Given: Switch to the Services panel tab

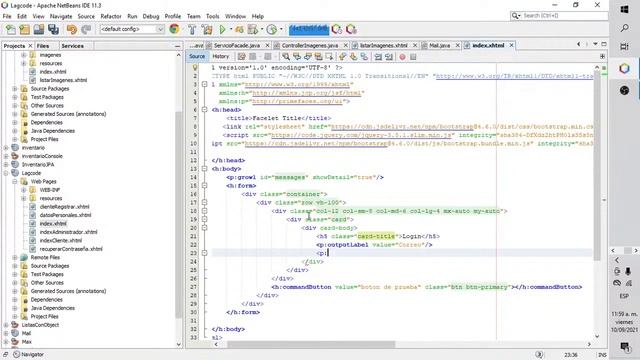Looking at the screenshot, I should pyautogui.click(x=72, y=46).
